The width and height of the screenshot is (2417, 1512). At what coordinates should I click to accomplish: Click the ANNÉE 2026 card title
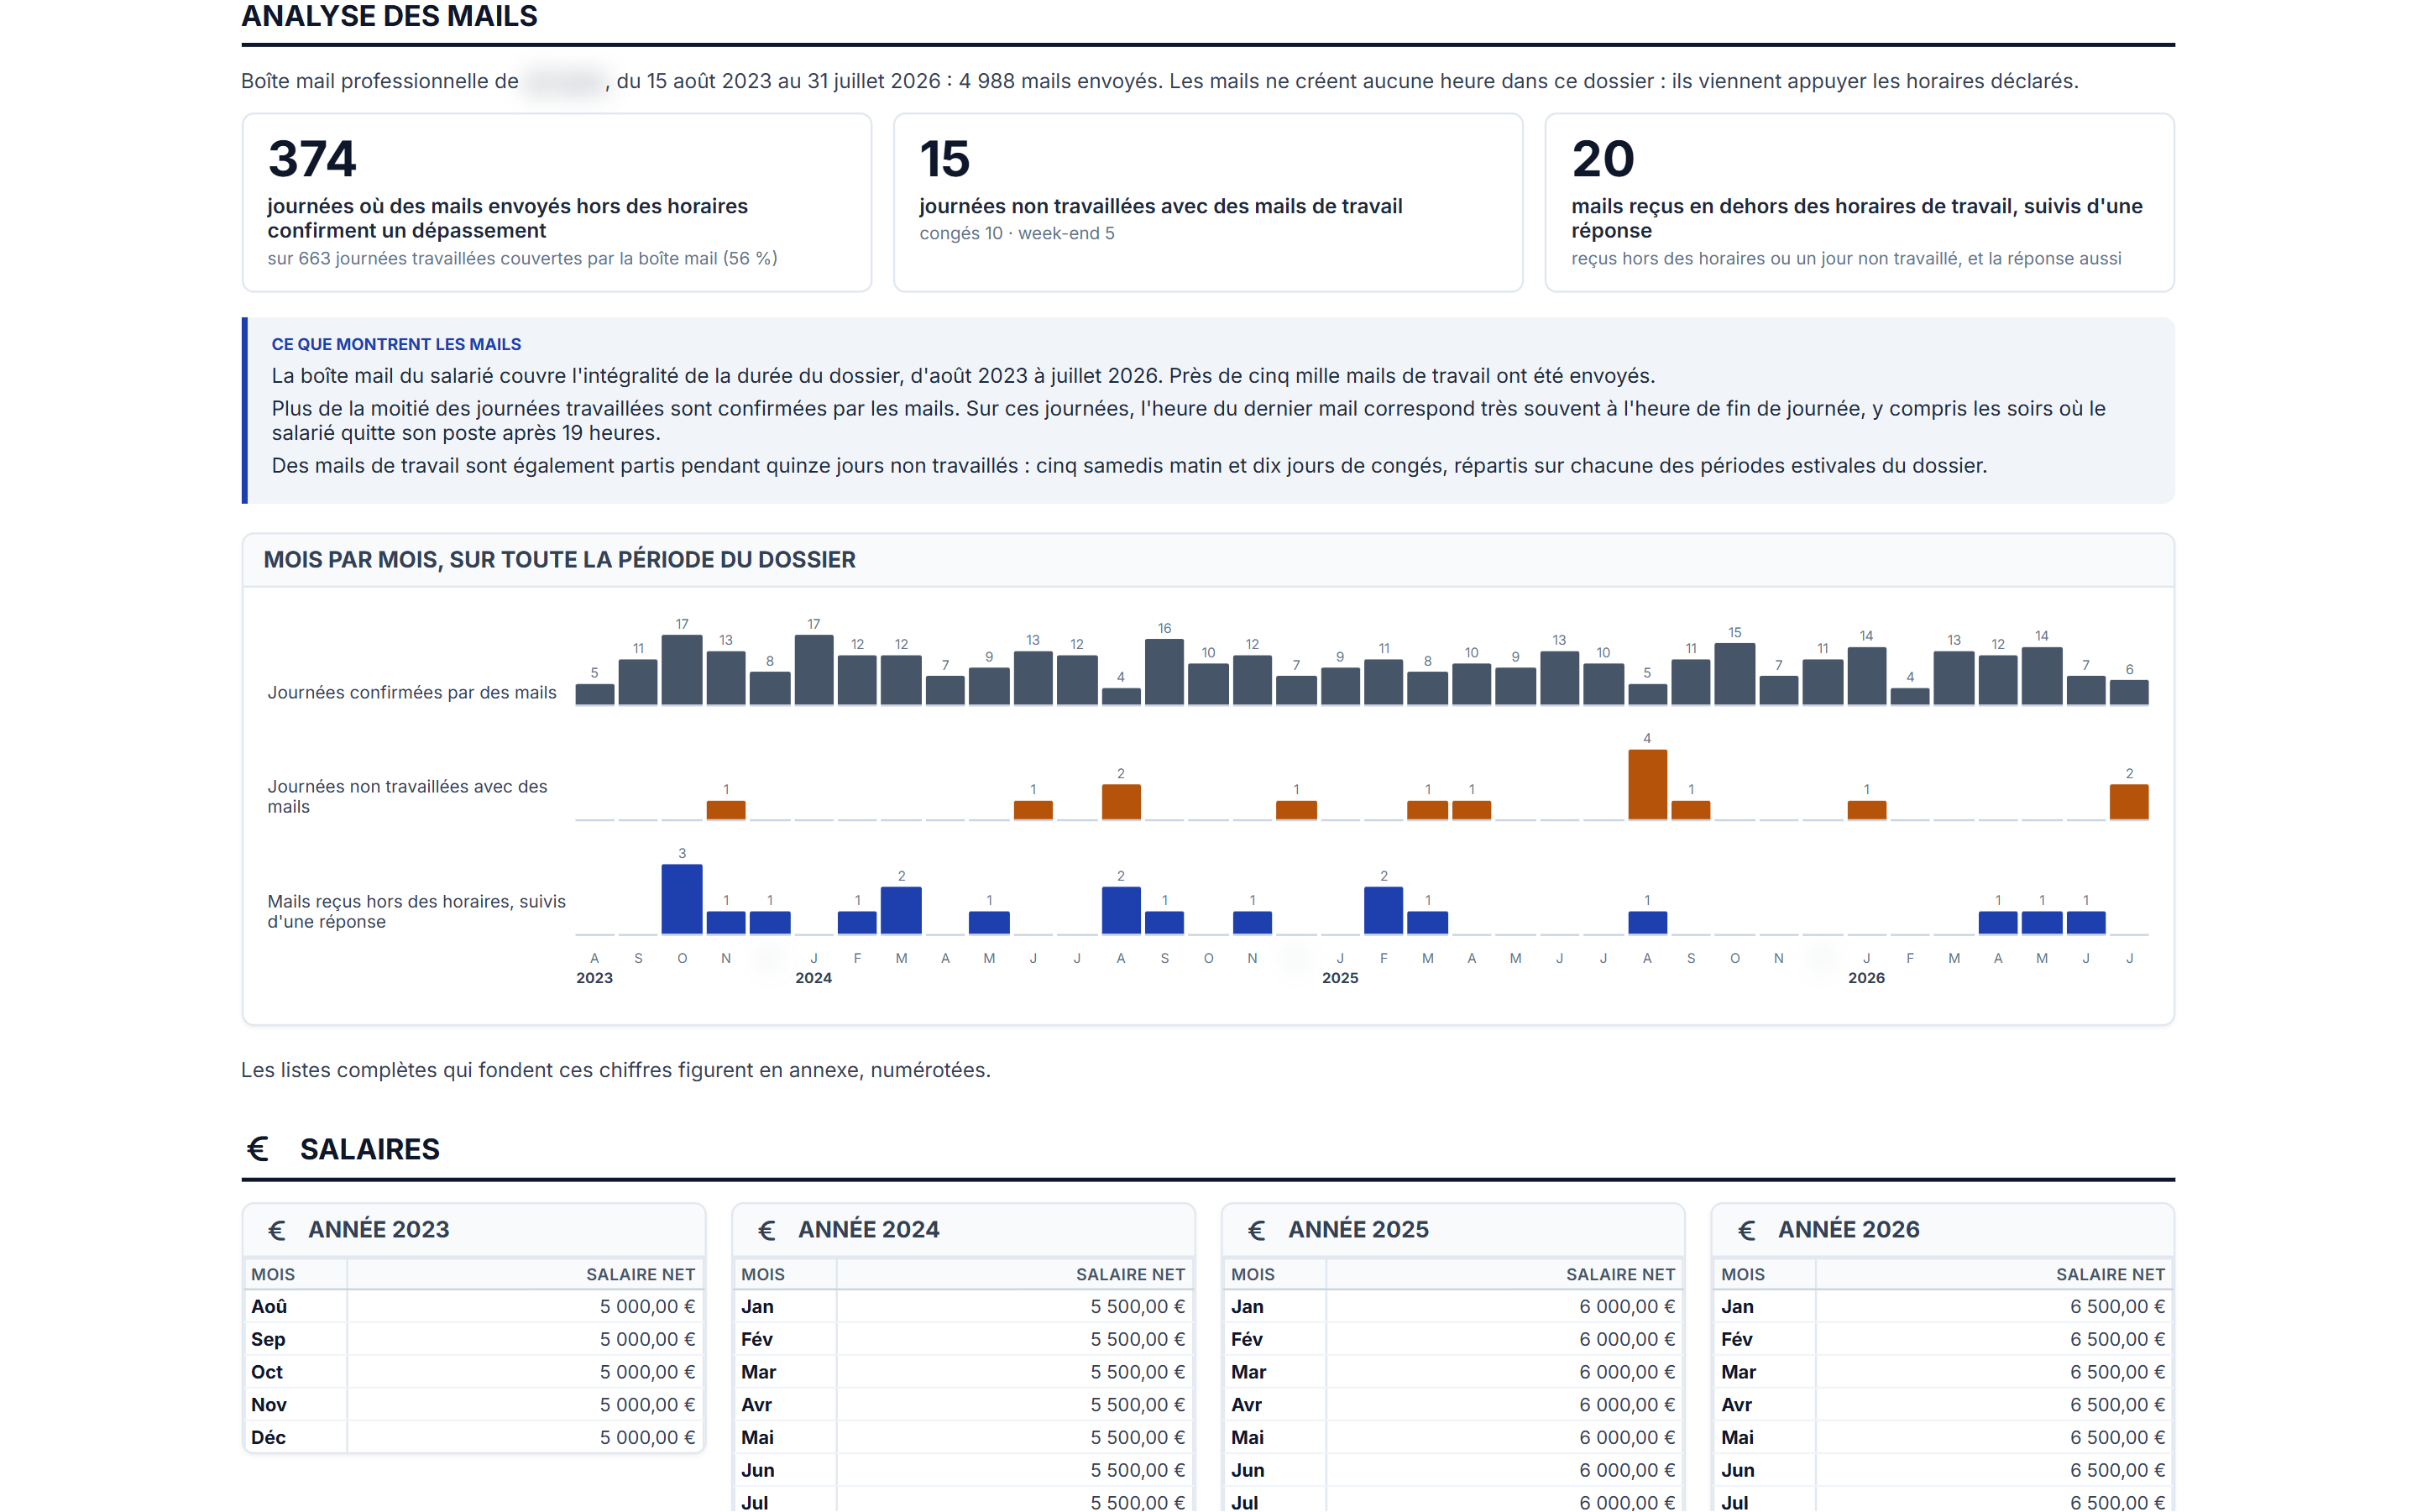pos(1849,1230)
